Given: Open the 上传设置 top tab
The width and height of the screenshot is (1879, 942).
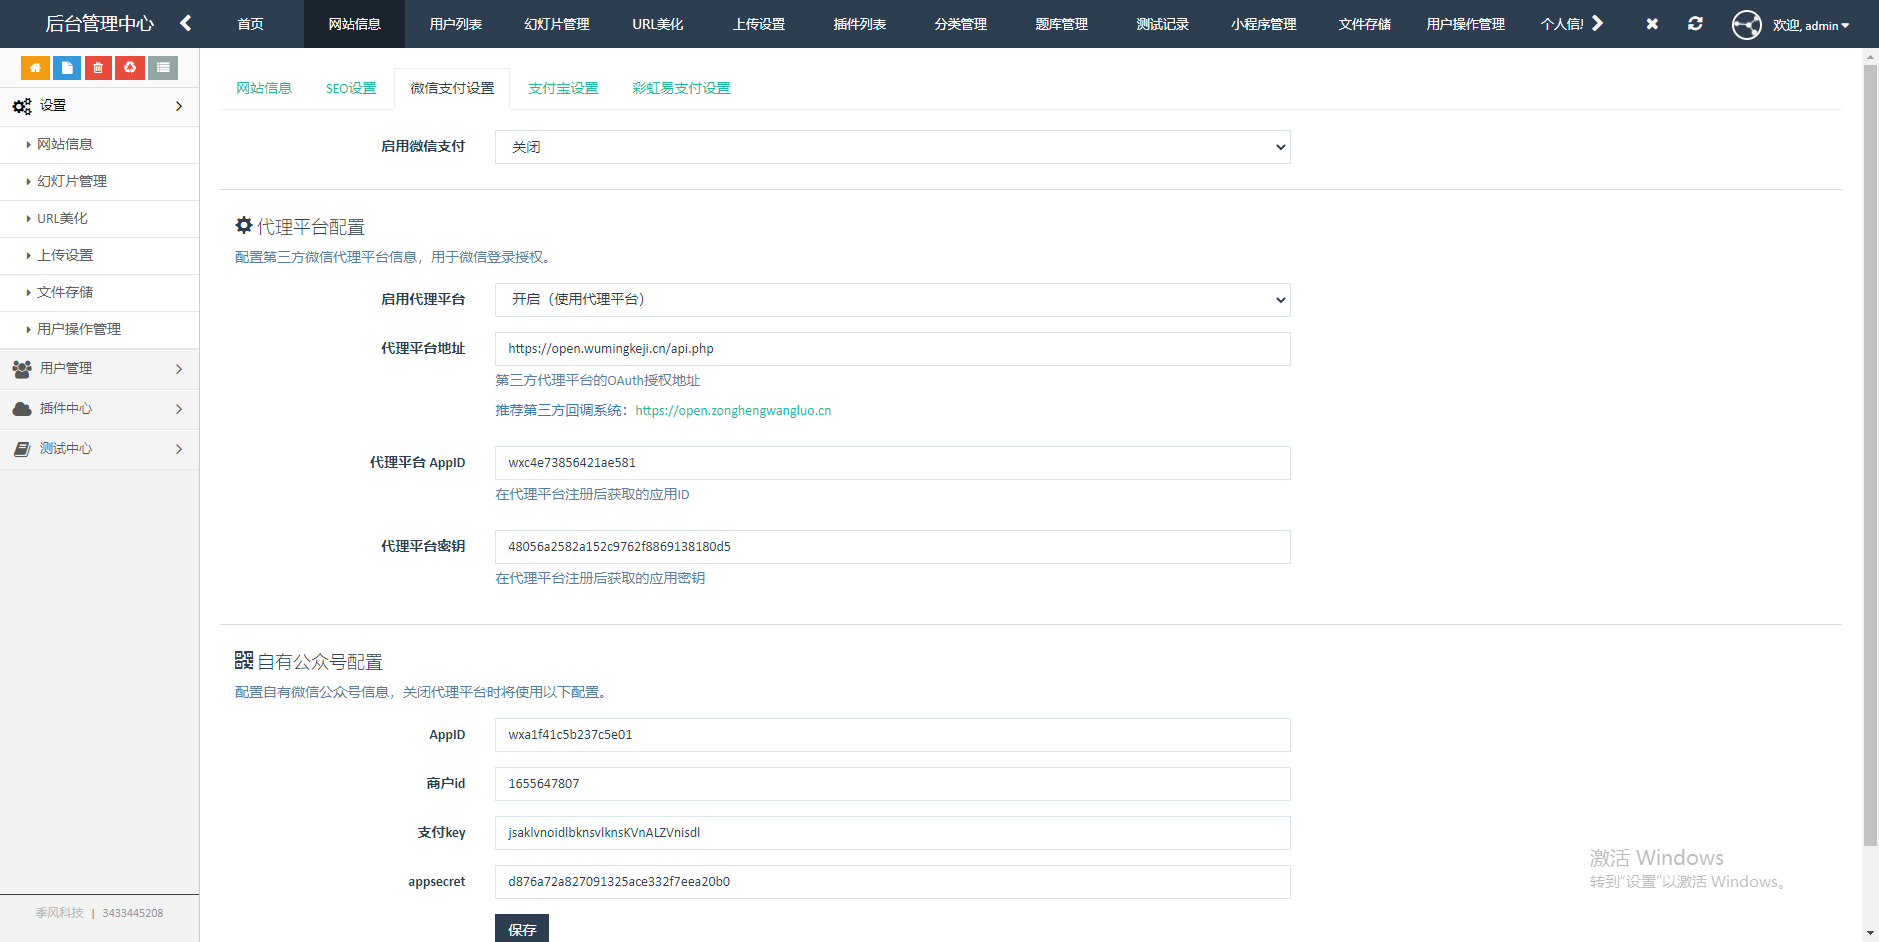Looking at the screenshot, I should tap(758, 24).
